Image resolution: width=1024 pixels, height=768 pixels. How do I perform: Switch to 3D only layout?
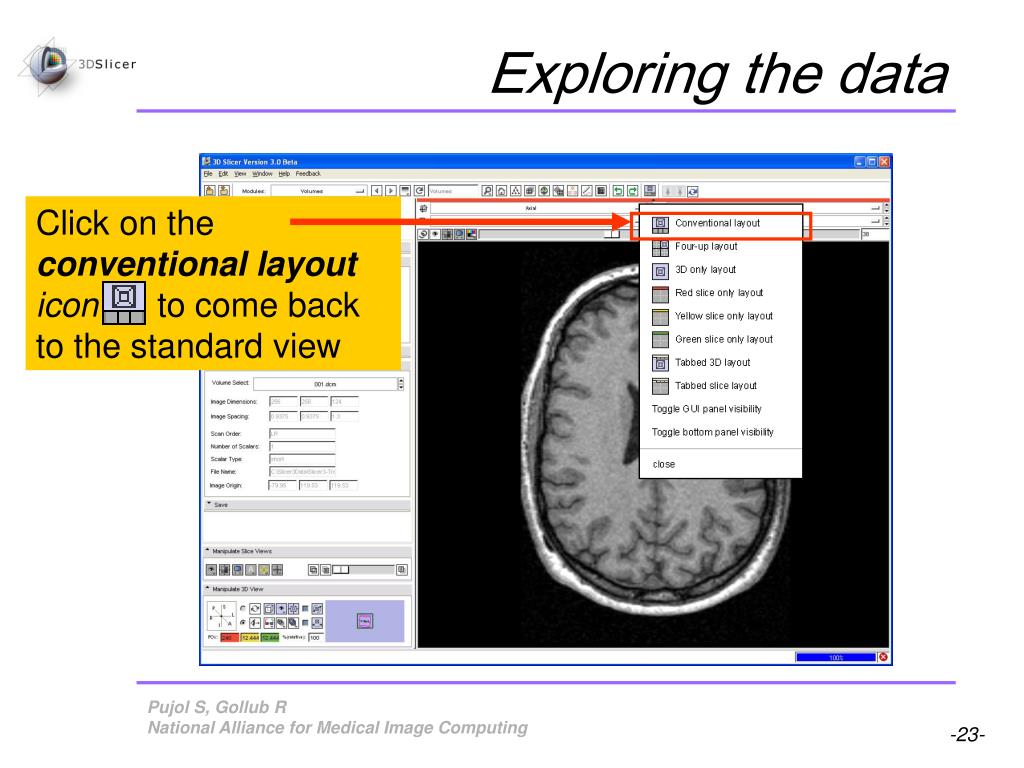pyautogui.click(x=720, y=270)
